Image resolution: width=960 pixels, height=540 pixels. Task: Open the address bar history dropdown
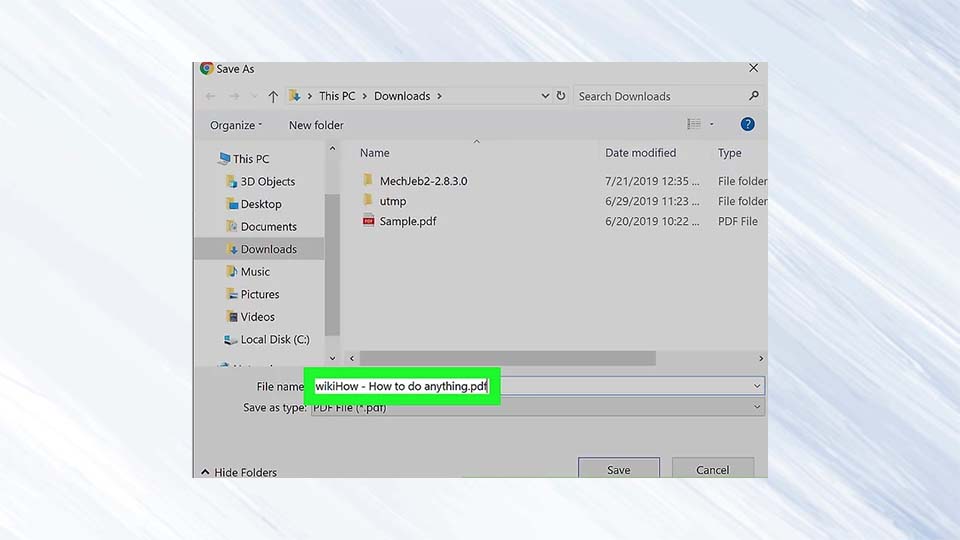tap(545, 96)
